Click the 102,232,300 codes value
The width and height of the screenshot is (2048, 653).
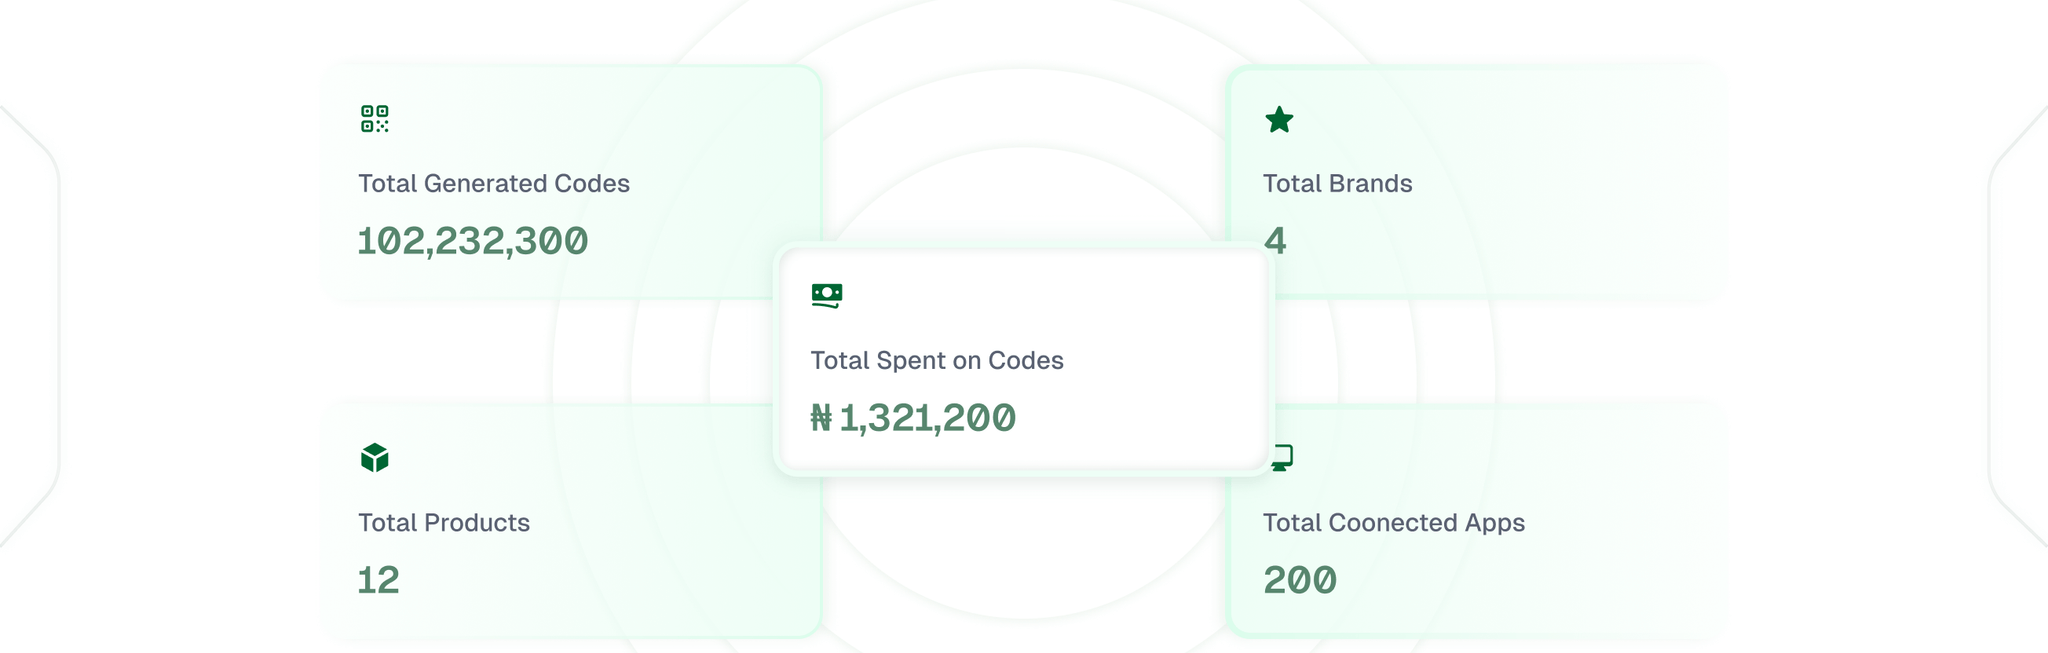tap(473, 241)
